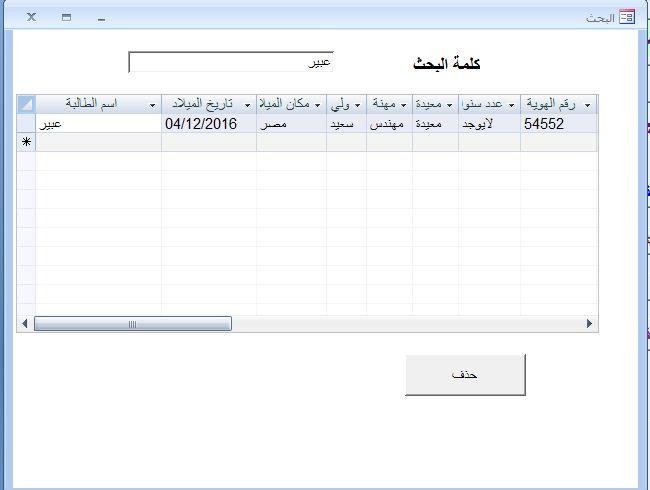Minimize the البحث window
Image resolution: width=650 pixels, height=490 pixels.
point(102,18)
